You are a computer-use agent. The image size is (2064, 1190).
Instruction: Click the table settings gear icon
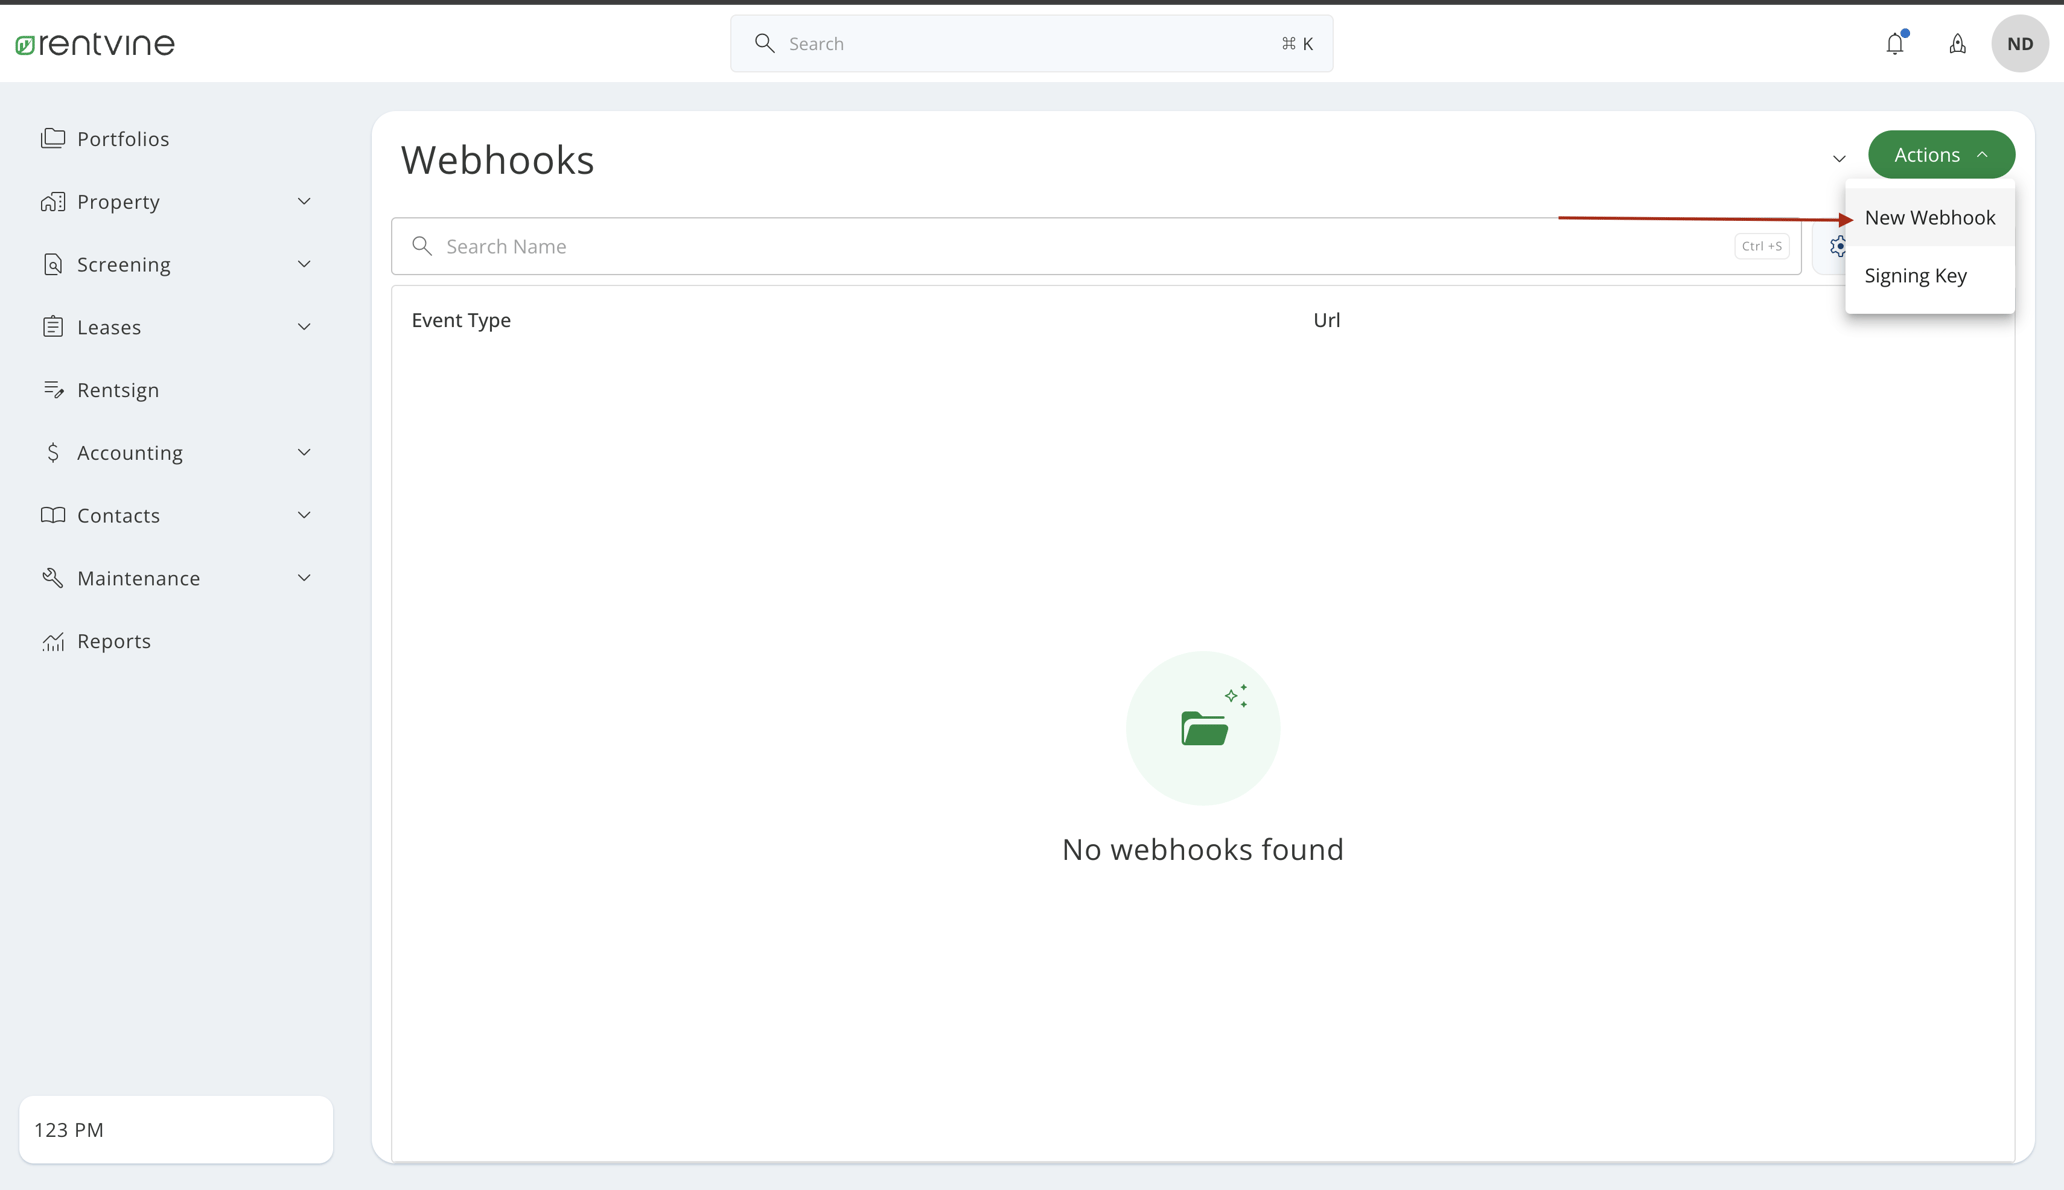(x=1837, y=246)
